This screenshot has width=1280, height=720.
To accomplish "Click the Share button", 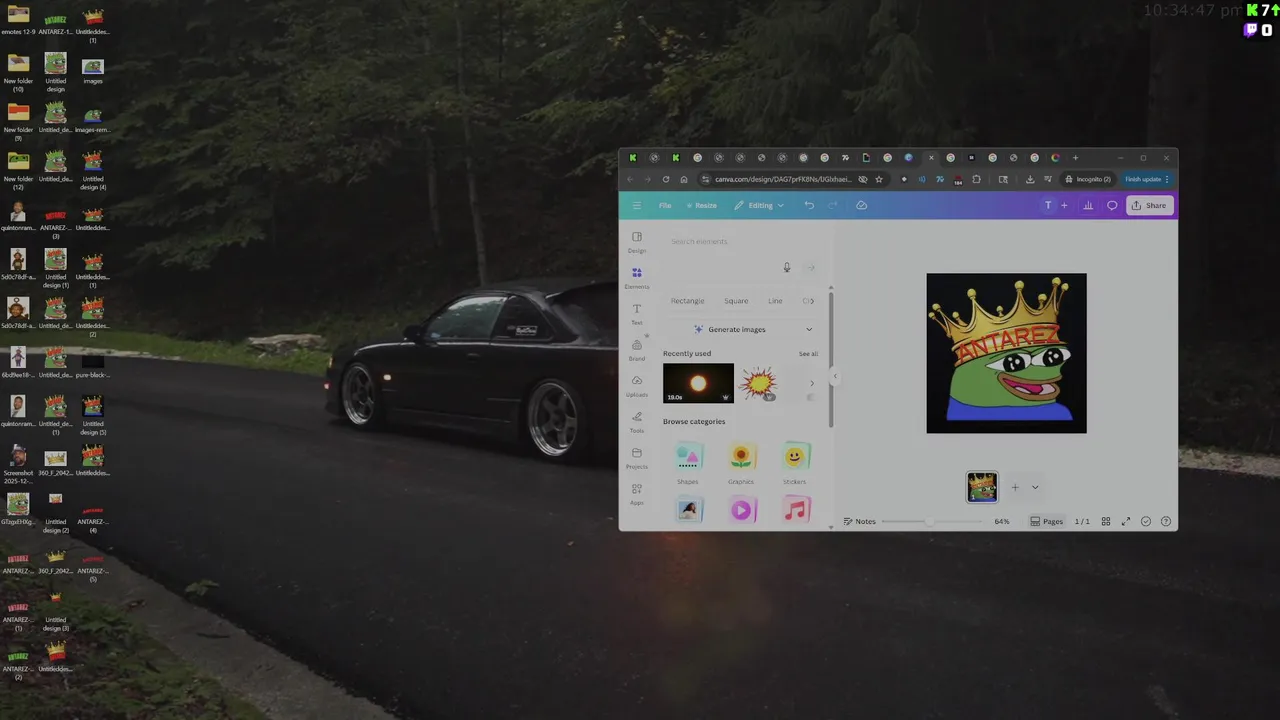I will pyautogui.click(x=1149, y=205).
